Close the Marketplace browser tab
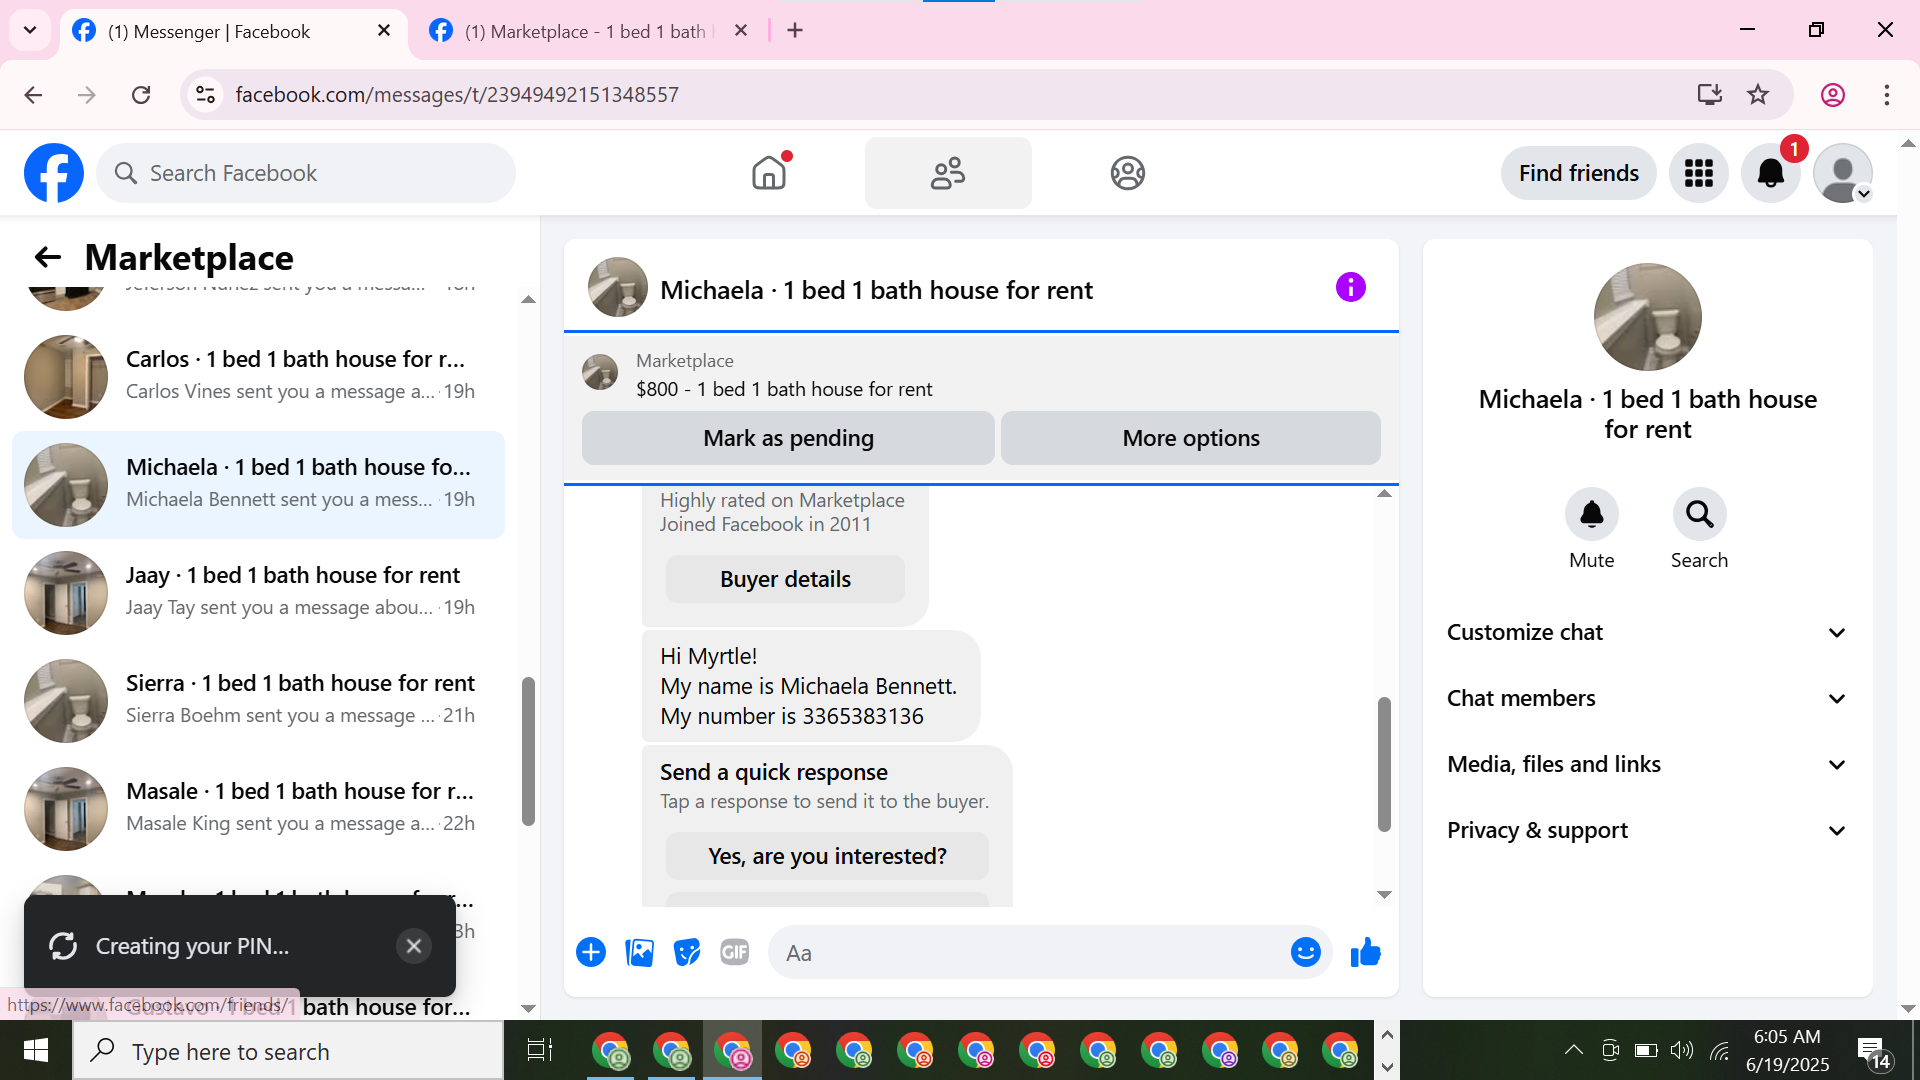1920x1080 pixels. coord(741,31)
